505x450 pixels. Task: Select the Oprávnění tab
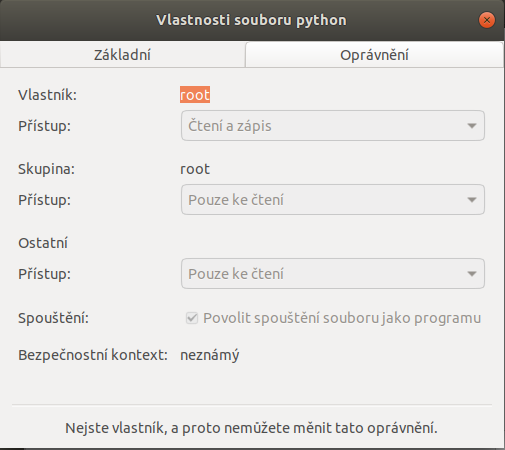[374, 55]
